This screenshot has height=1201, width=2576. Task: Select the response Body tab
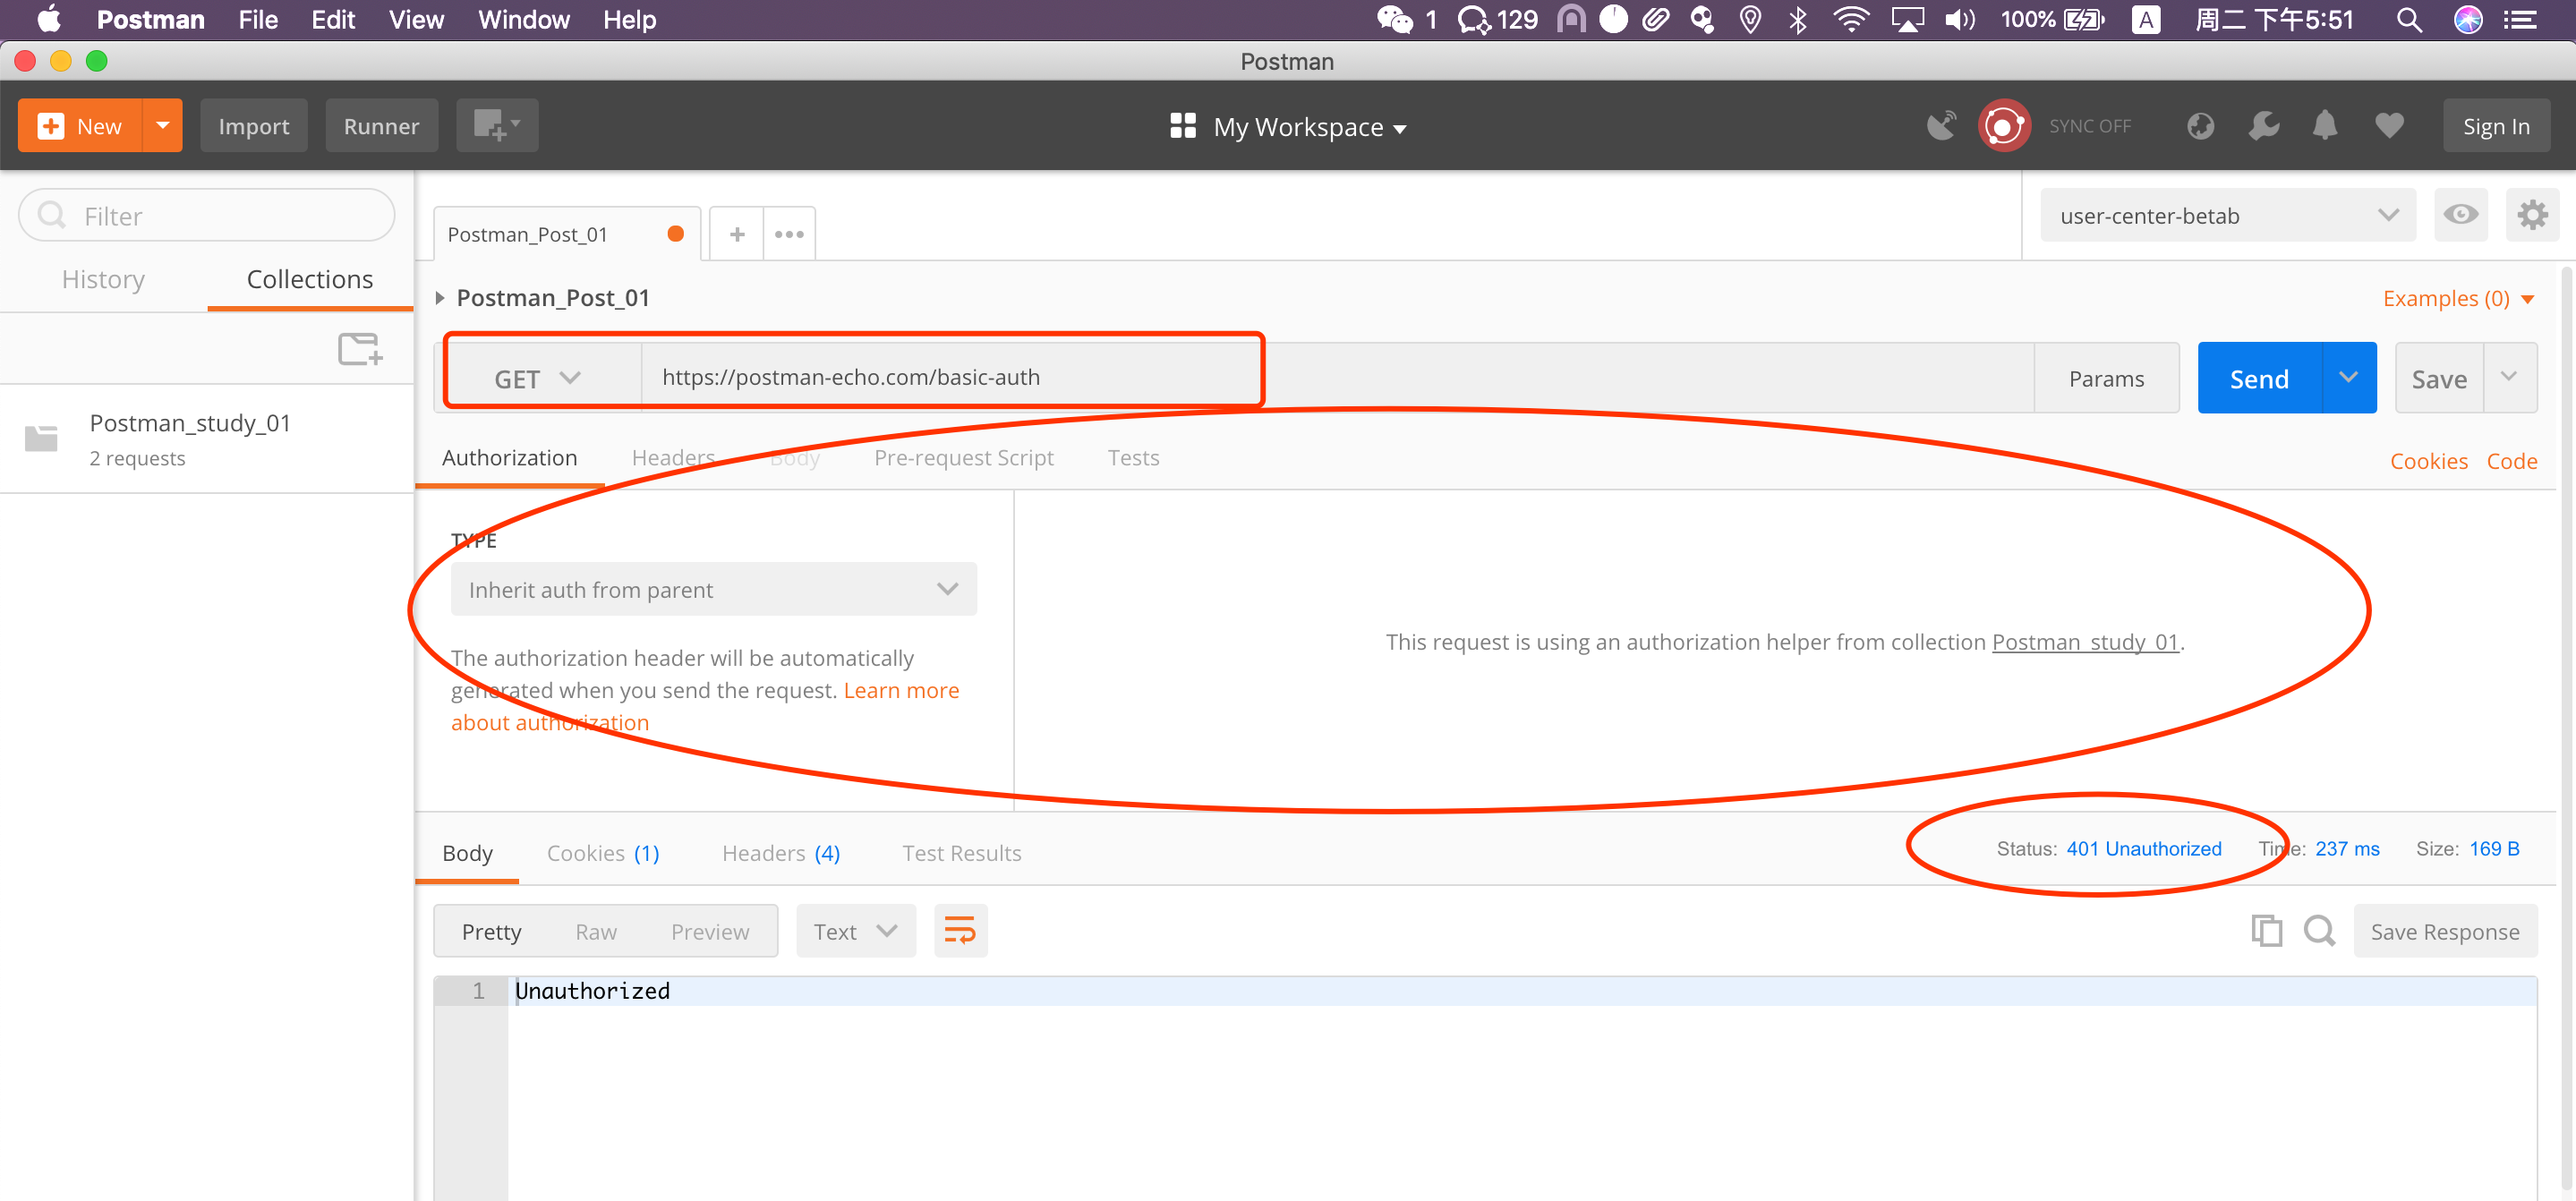coord(467,853)
